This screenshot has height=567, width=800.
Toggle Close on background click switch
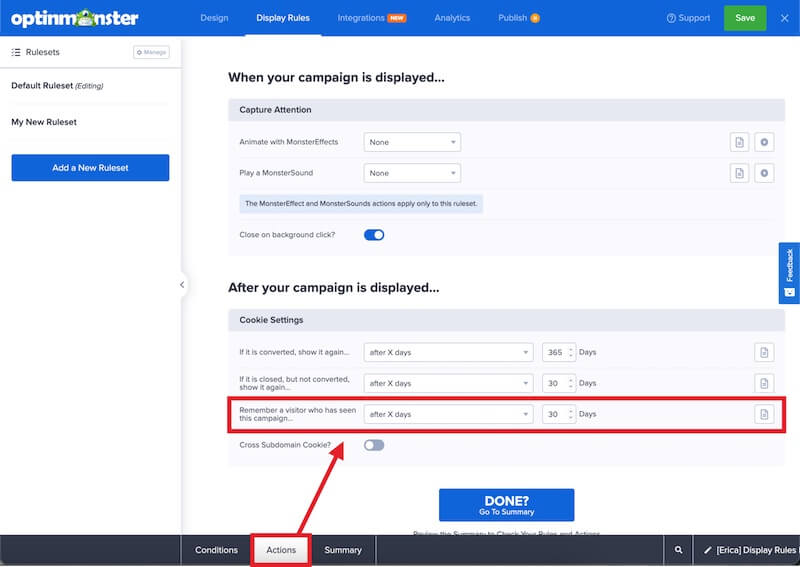[374, 235]
